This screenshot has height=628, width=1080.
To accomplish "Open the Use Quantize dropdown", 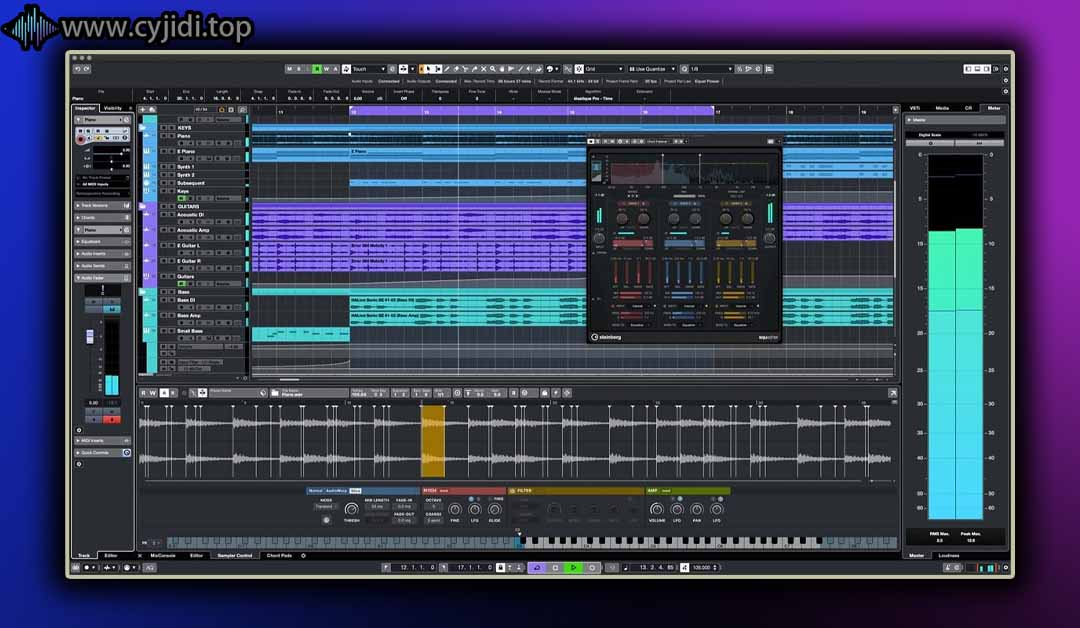I will pyautogui.click(x=652, y=69).
